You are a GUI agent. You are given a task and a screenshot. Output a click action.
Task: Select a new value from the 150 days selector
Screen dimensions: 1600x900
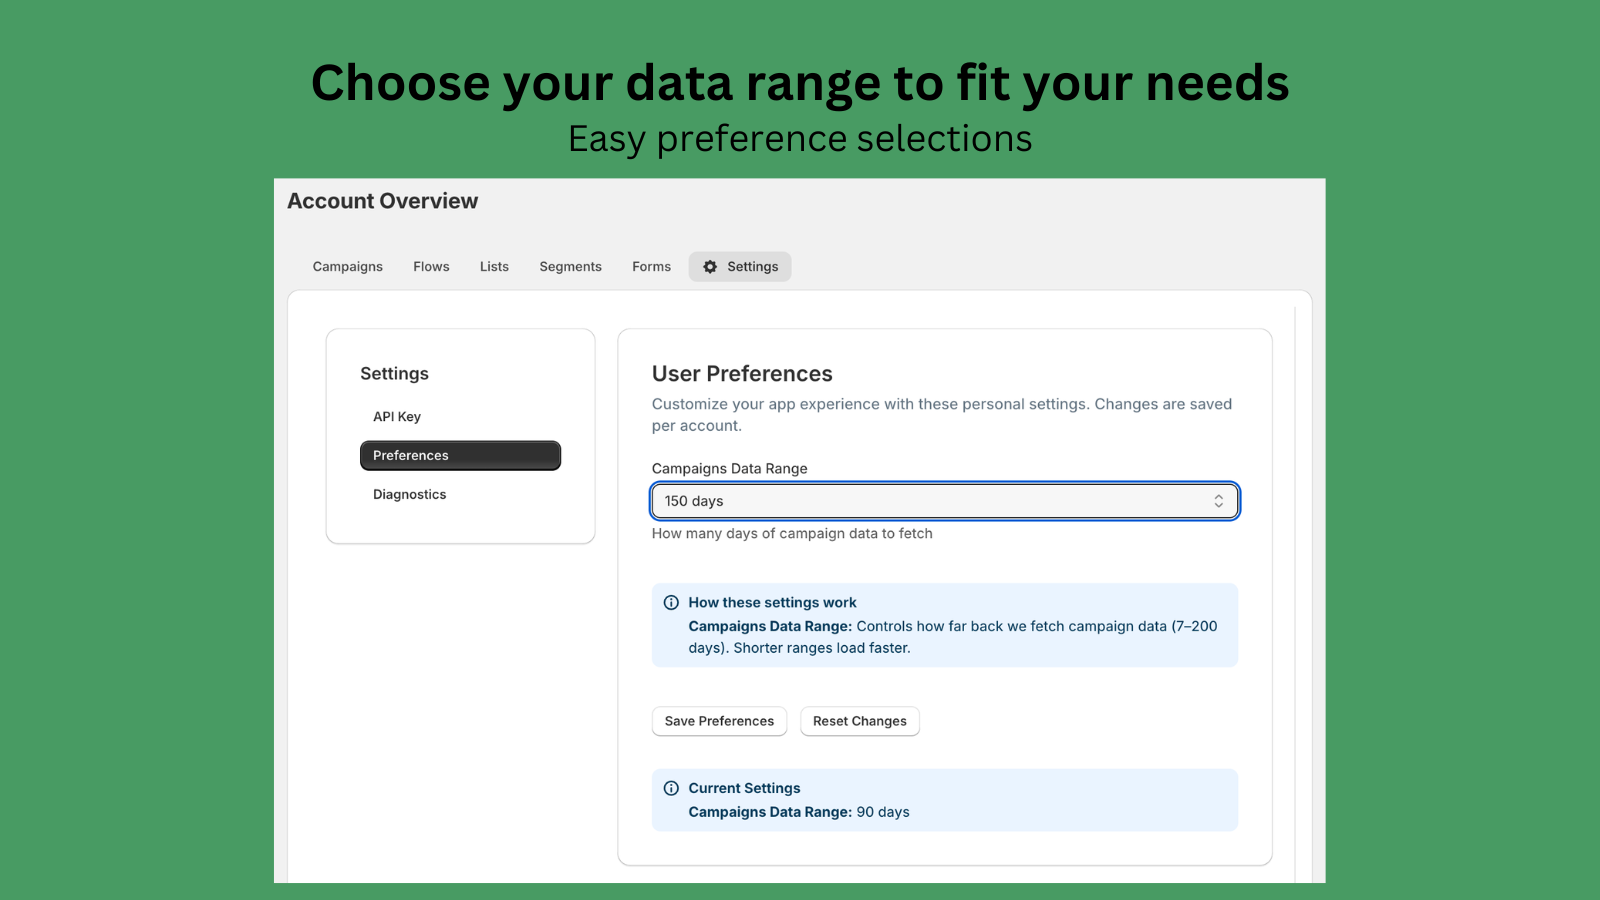(944, 500)
